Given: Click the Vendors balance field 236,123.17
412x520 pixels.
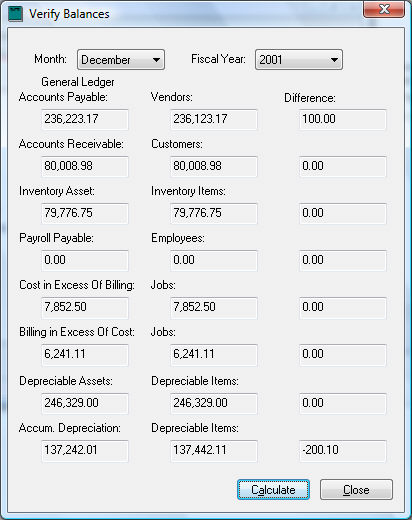Looking at the screenshot, I should [214, 119].
